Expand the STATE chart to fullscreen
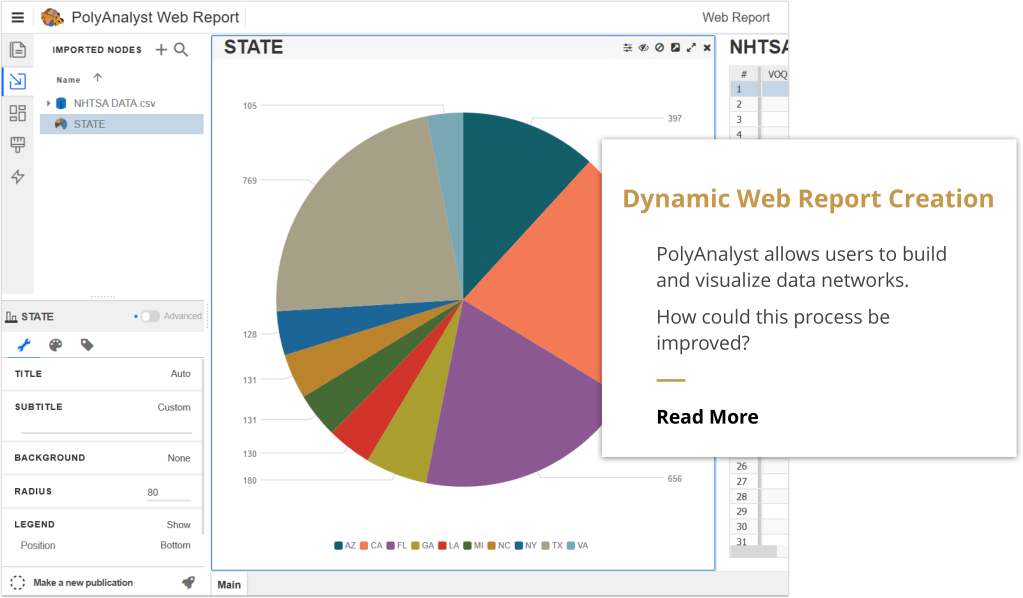Image resolution: width=1023 pixels, height=598 pixels. point(691,48)
